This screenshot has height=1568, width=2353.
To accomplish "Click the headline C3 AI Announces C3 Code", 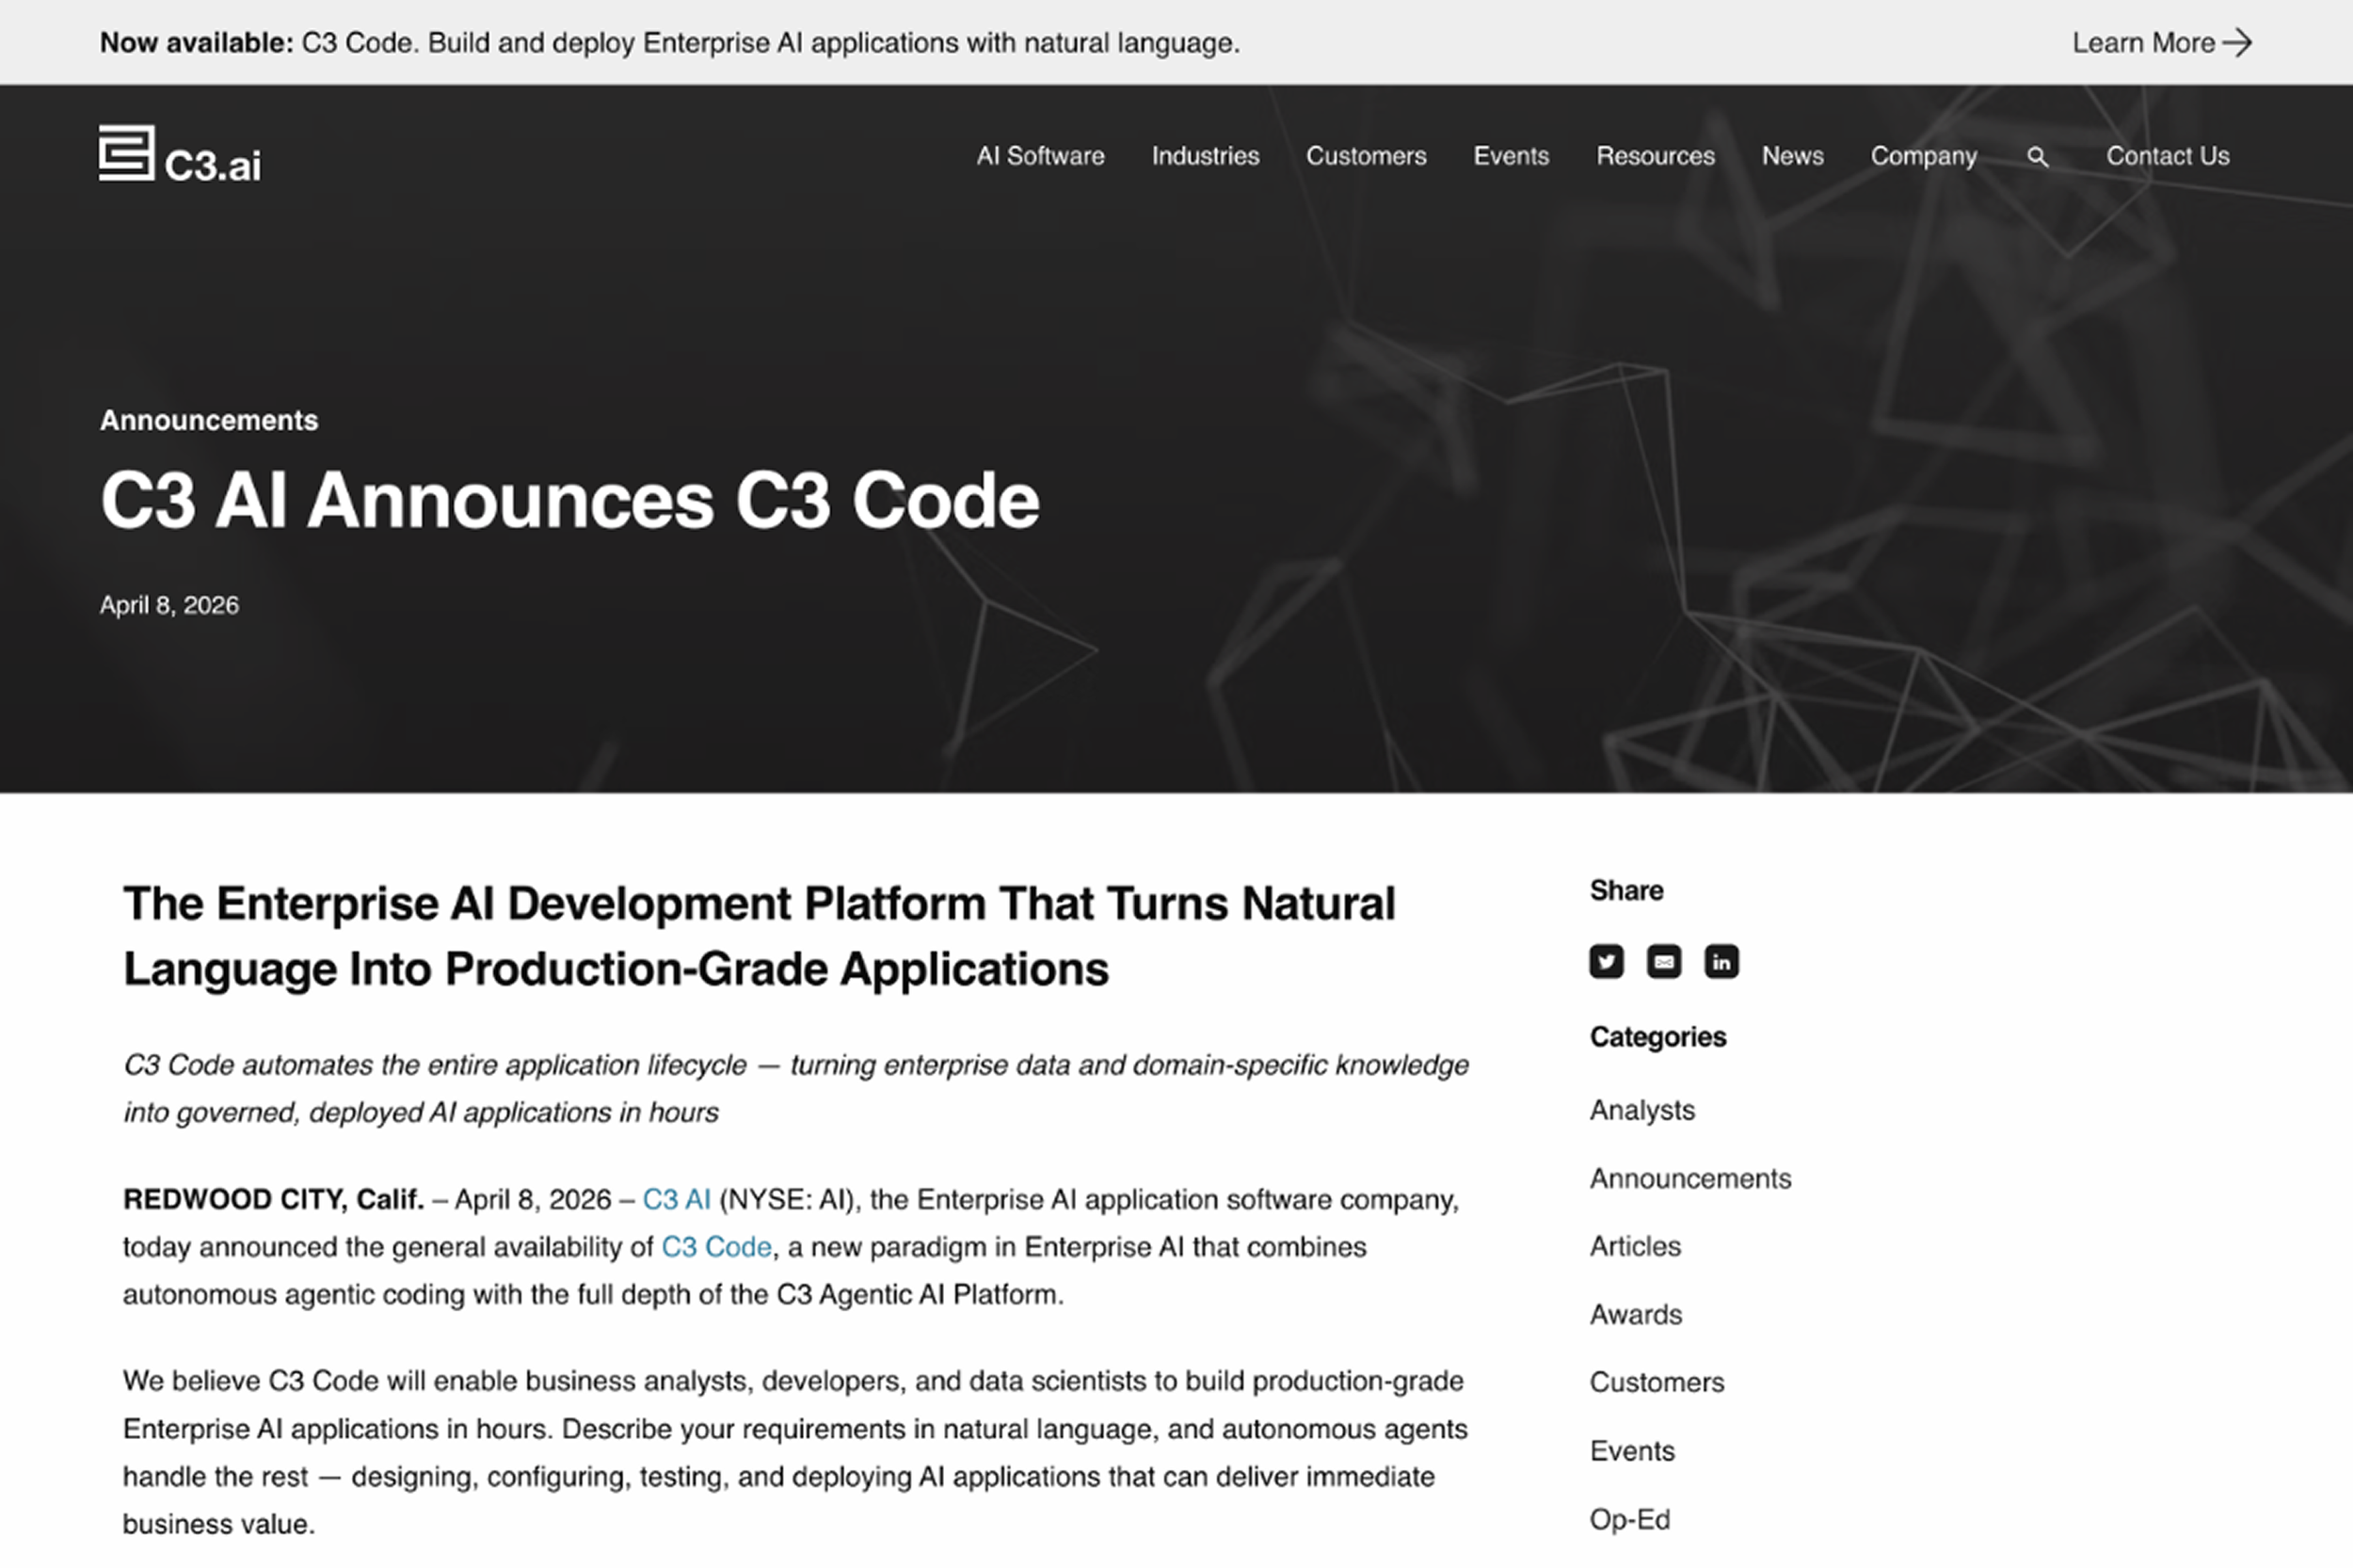I will tap(570, 500).
